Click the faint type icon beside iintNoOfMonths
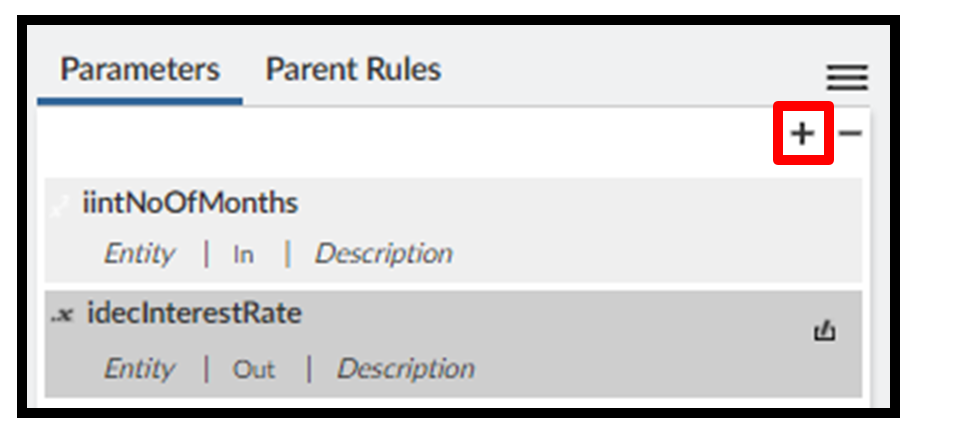979x421 pixels. [x=62, y=205]
